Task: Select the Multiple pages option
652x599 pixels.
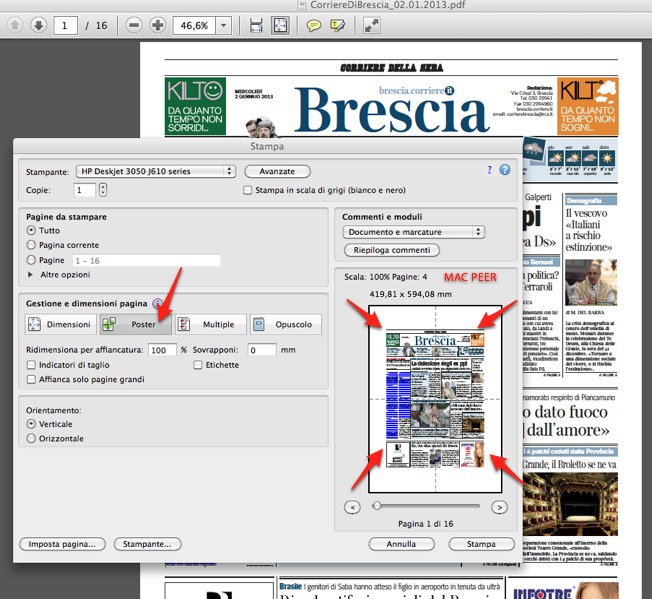Action: click(211, 324)
